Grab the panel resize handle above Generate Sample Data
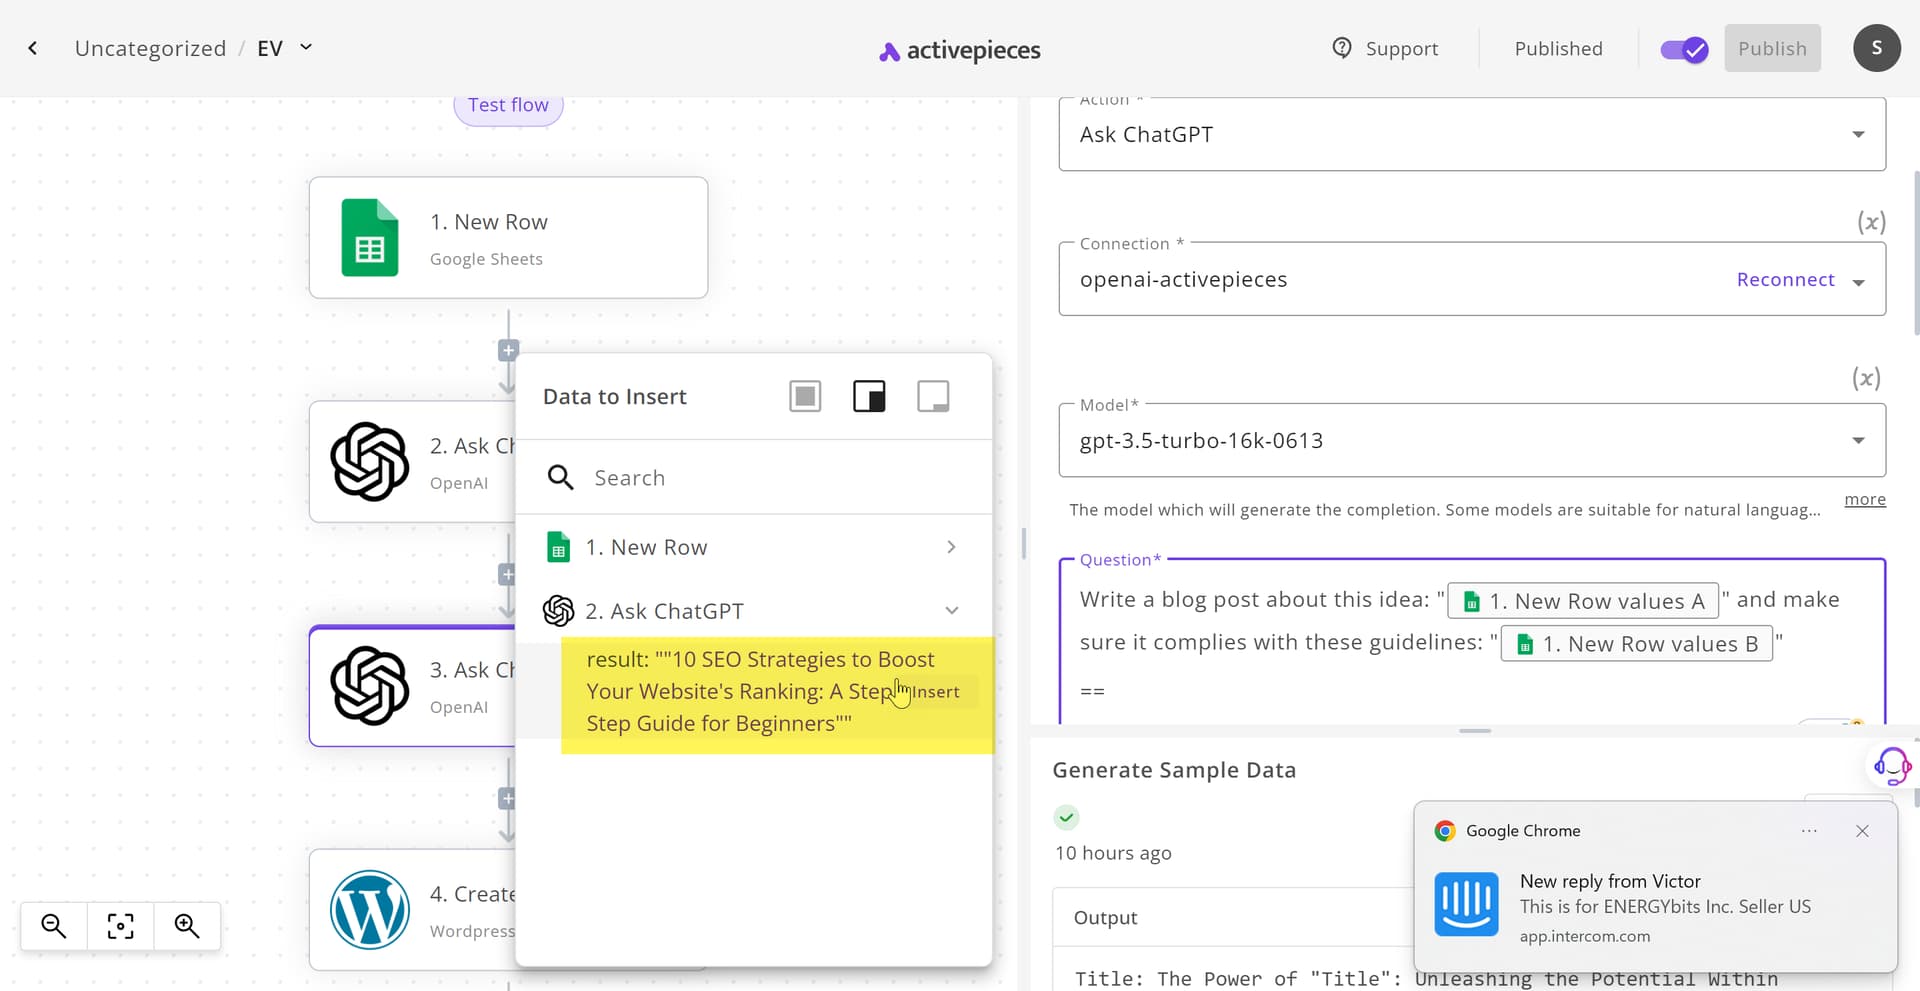This screenshot has height=991, width=1920. [x=1475, y=731]
